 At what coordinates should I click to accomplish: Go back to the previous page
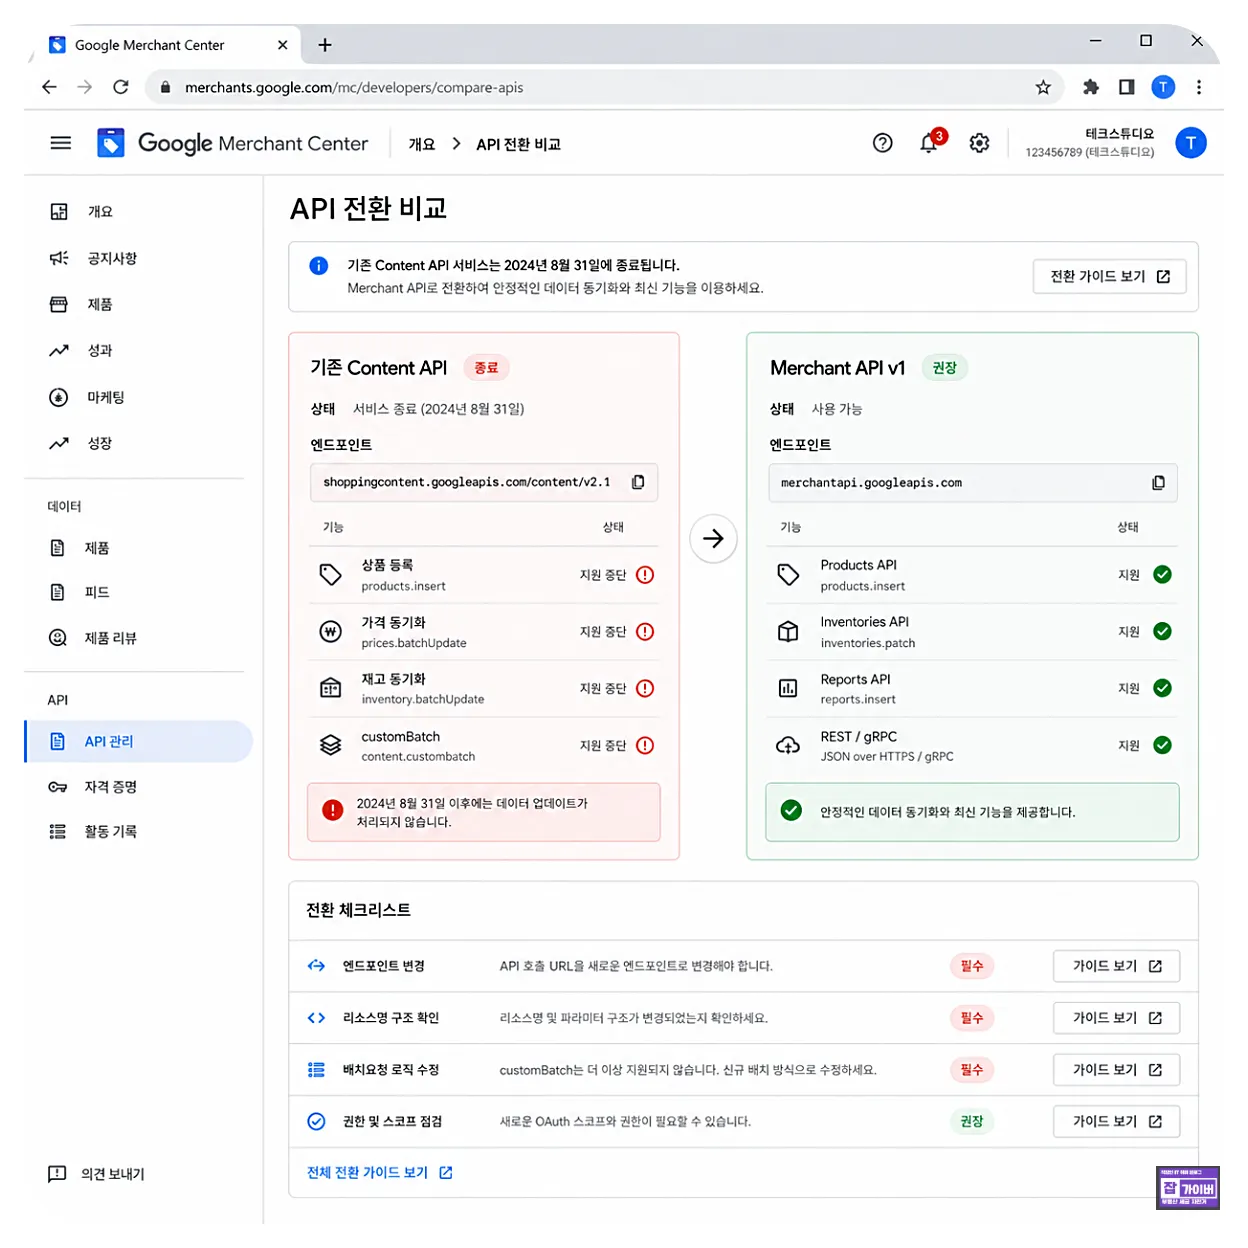click(49, 87)
